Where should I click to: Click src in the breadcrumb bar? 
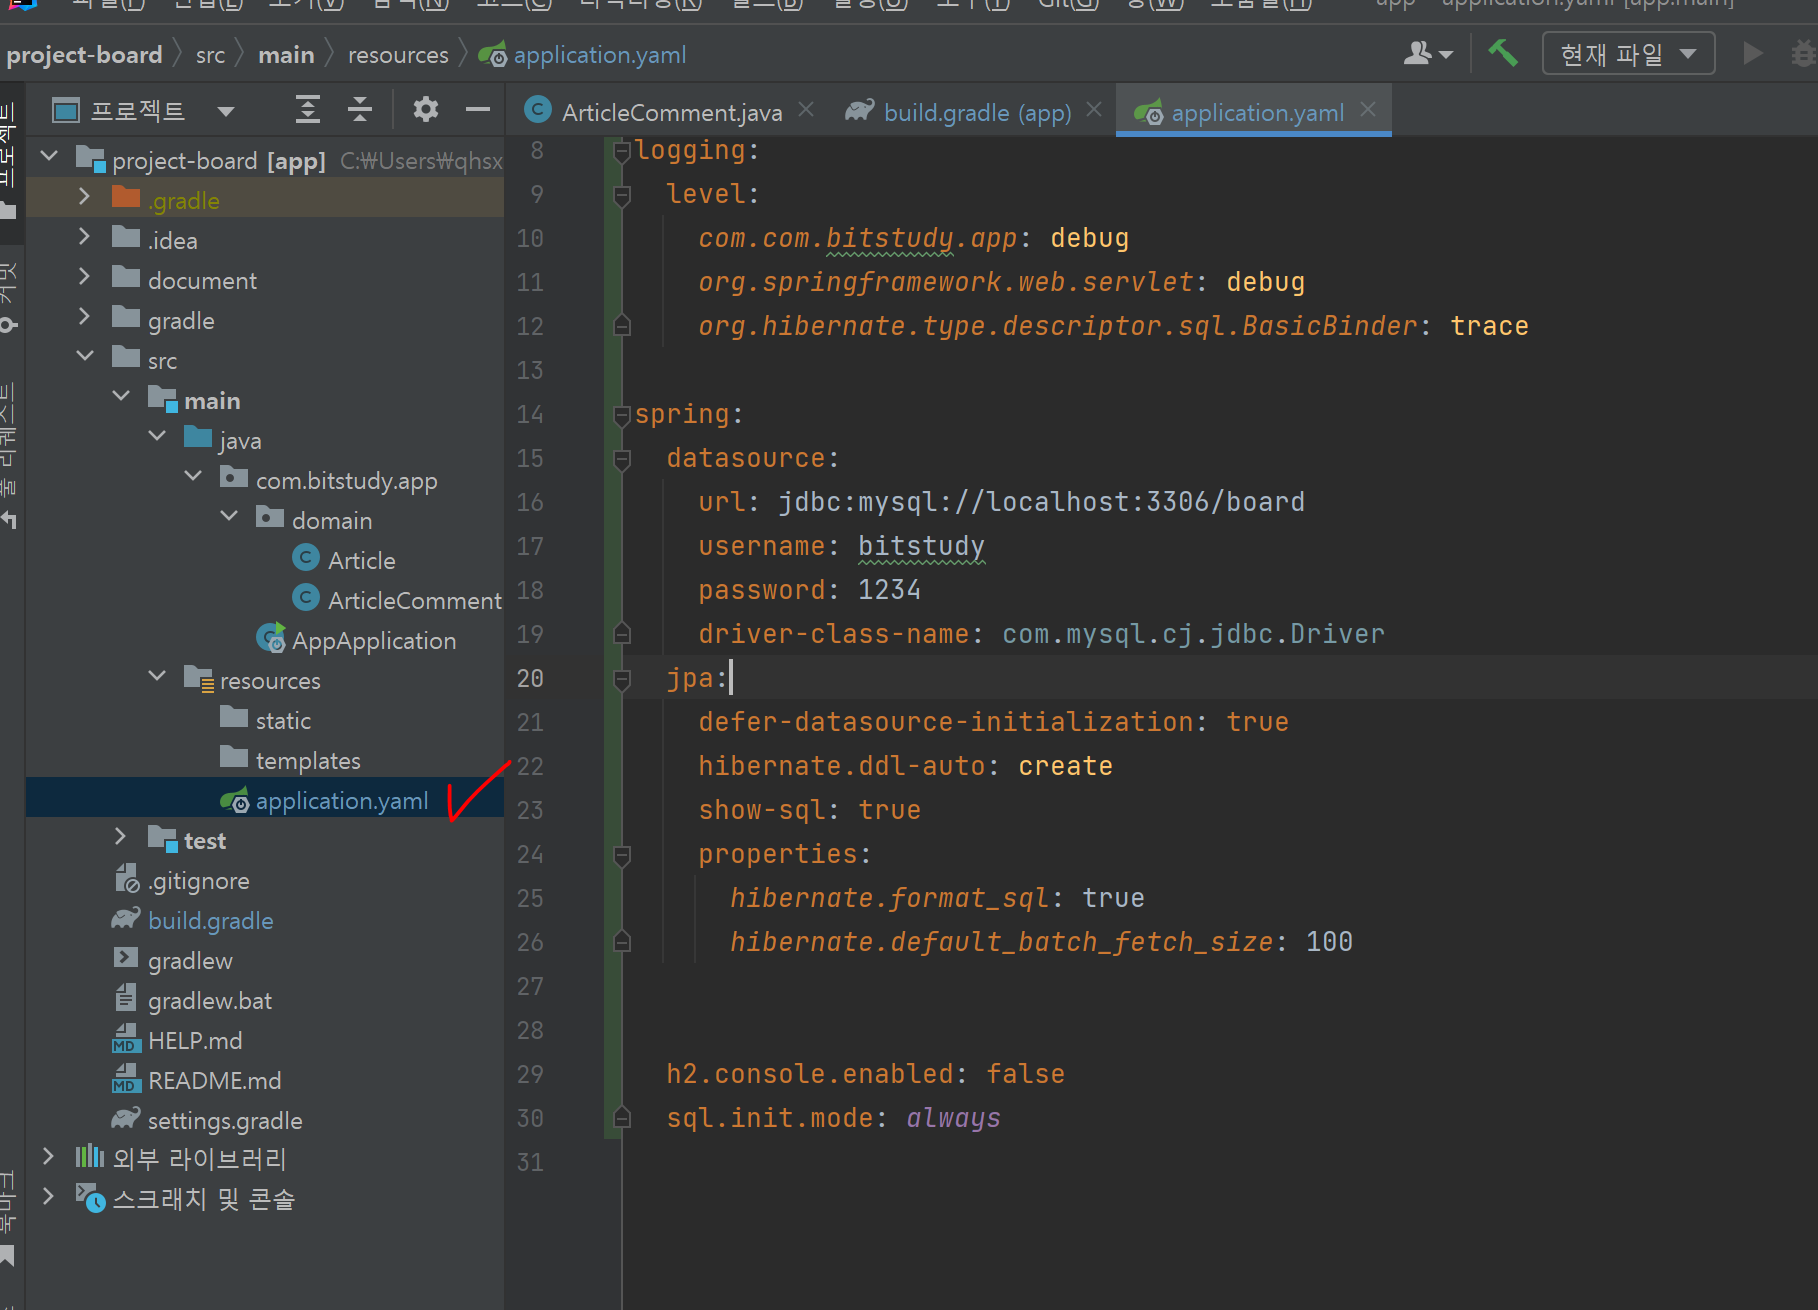210,55
